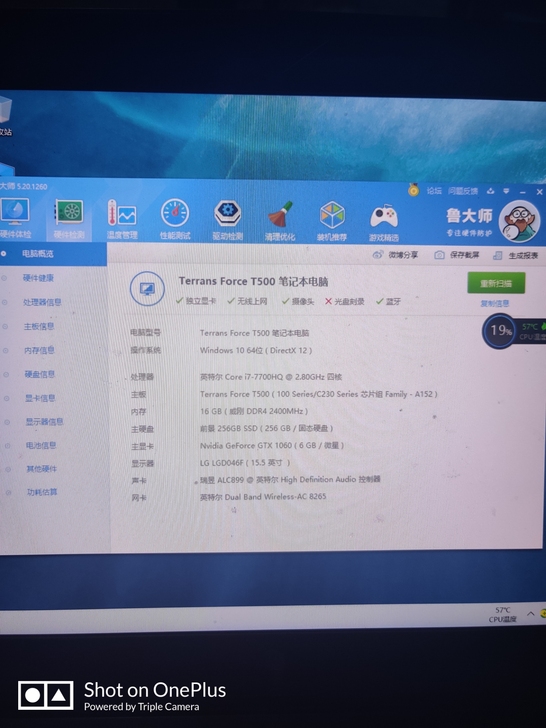
Task: Click the 鲁大师 cartoon avatar logo
Action: point(519,221)
